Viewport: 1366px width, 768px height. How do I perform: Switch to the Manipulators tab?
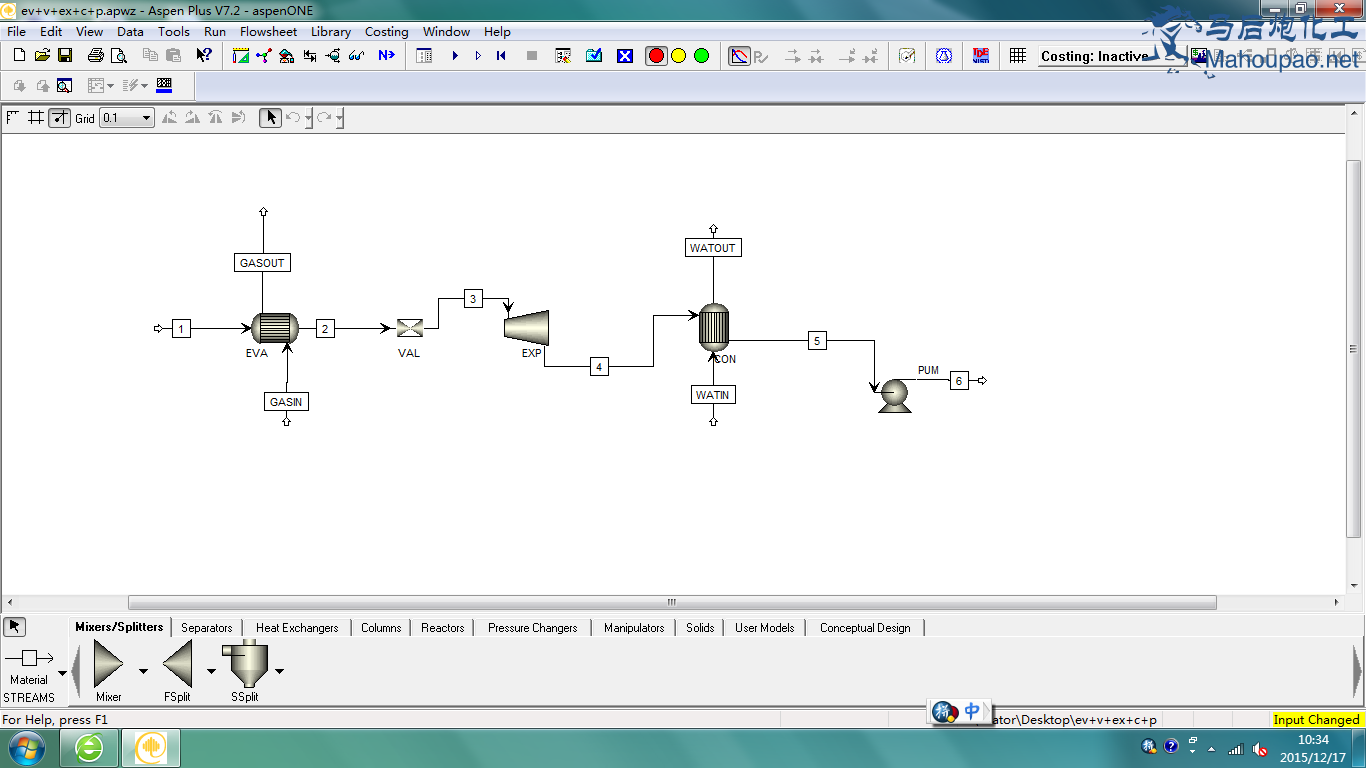click(x=634, y=628)
